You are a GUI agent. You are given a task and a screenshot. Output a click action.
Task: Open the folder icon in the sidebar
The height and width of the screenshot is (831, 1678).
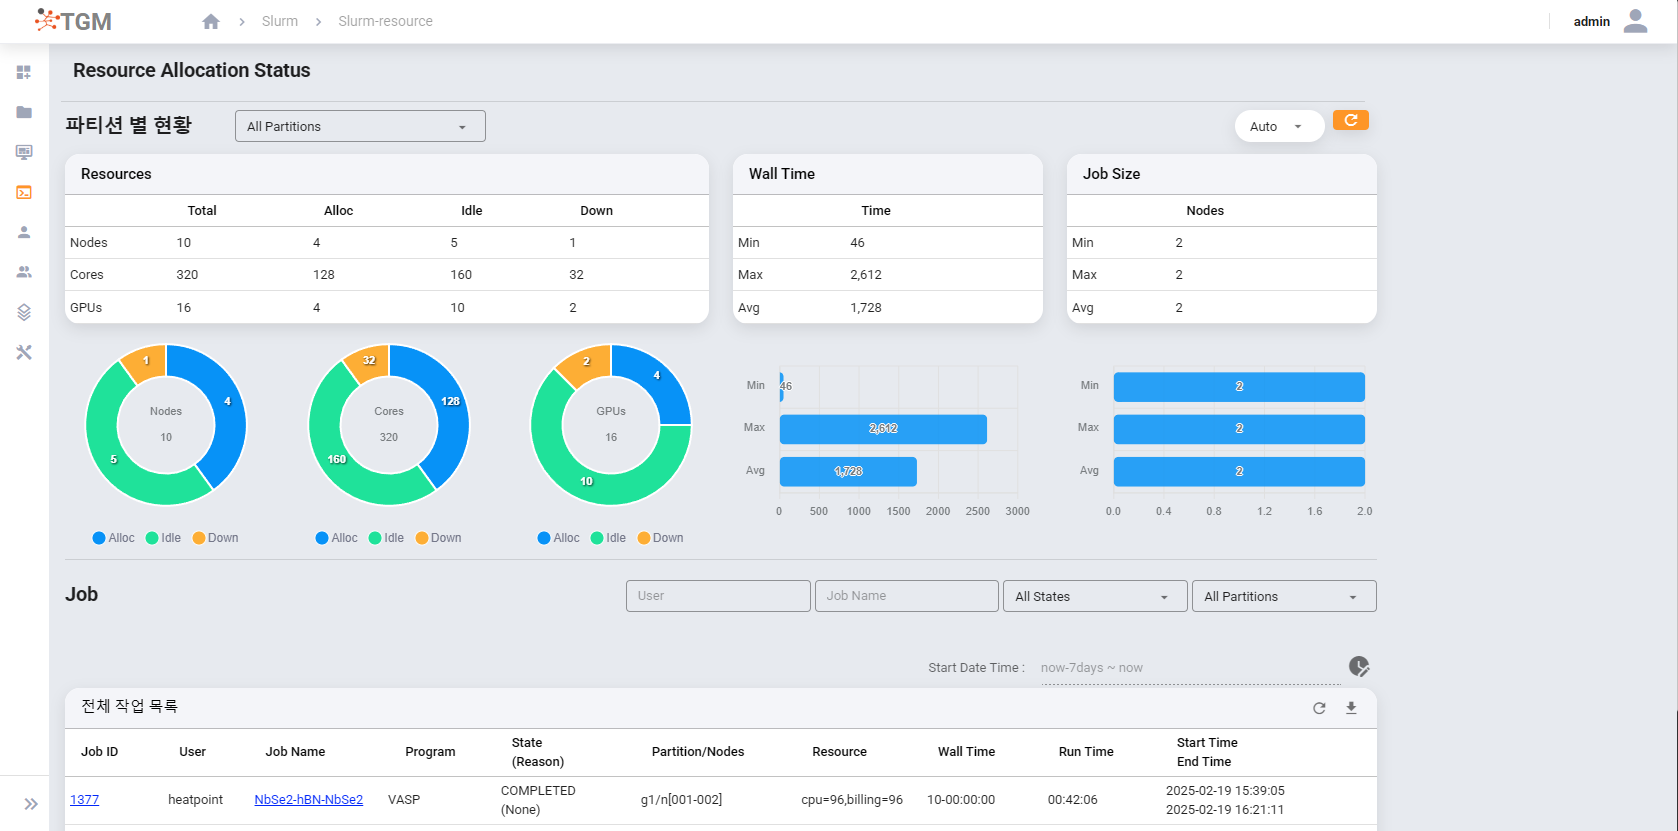click(24, 112)
